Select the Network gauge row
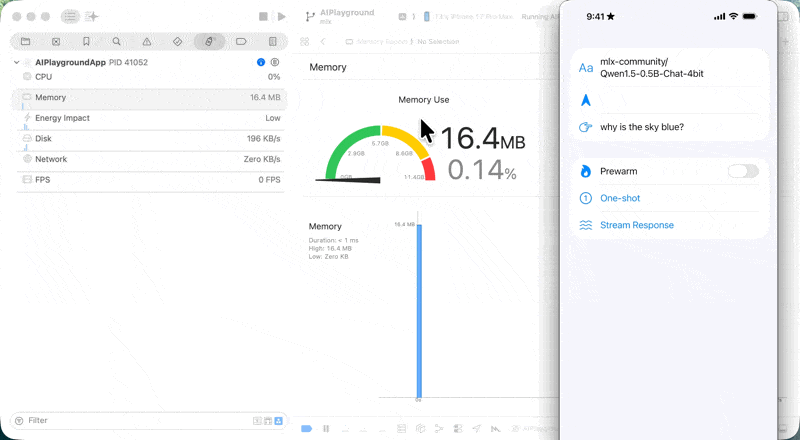 click(150, 159)
